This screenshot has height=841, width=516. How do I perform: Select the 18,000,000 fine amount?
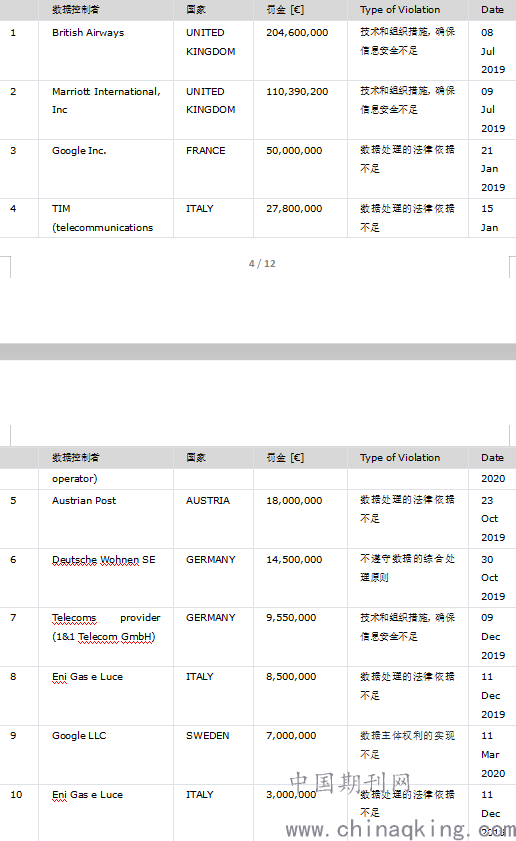point(294,500)
